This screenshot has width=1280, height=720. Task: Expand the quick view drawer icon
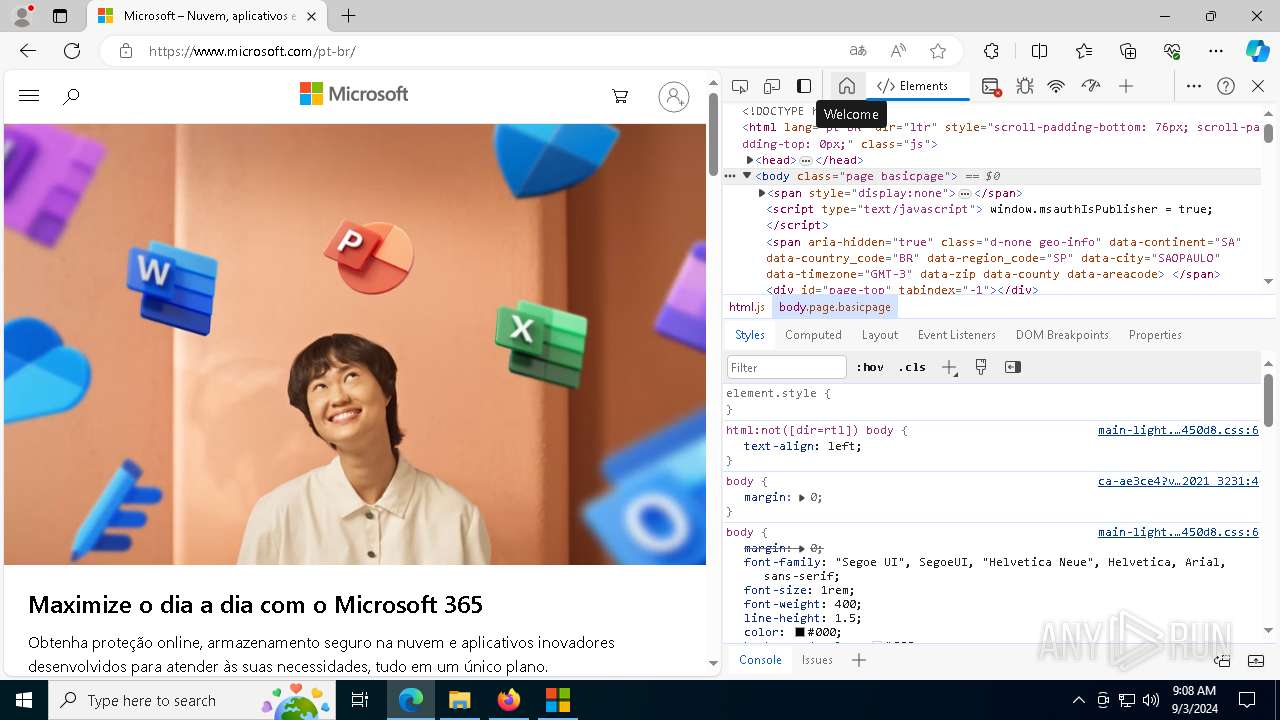tap(1256, 661)
